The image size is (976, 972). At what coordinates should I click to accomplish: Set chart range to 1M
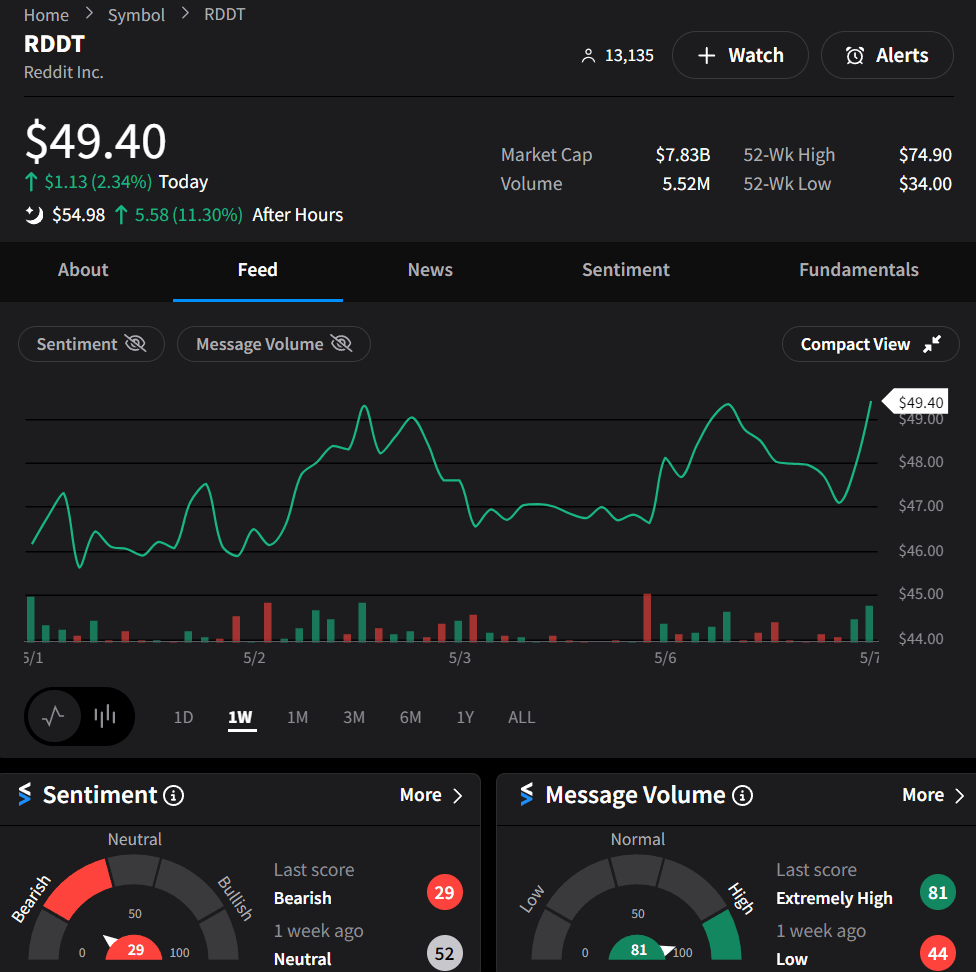pos(298,717)
